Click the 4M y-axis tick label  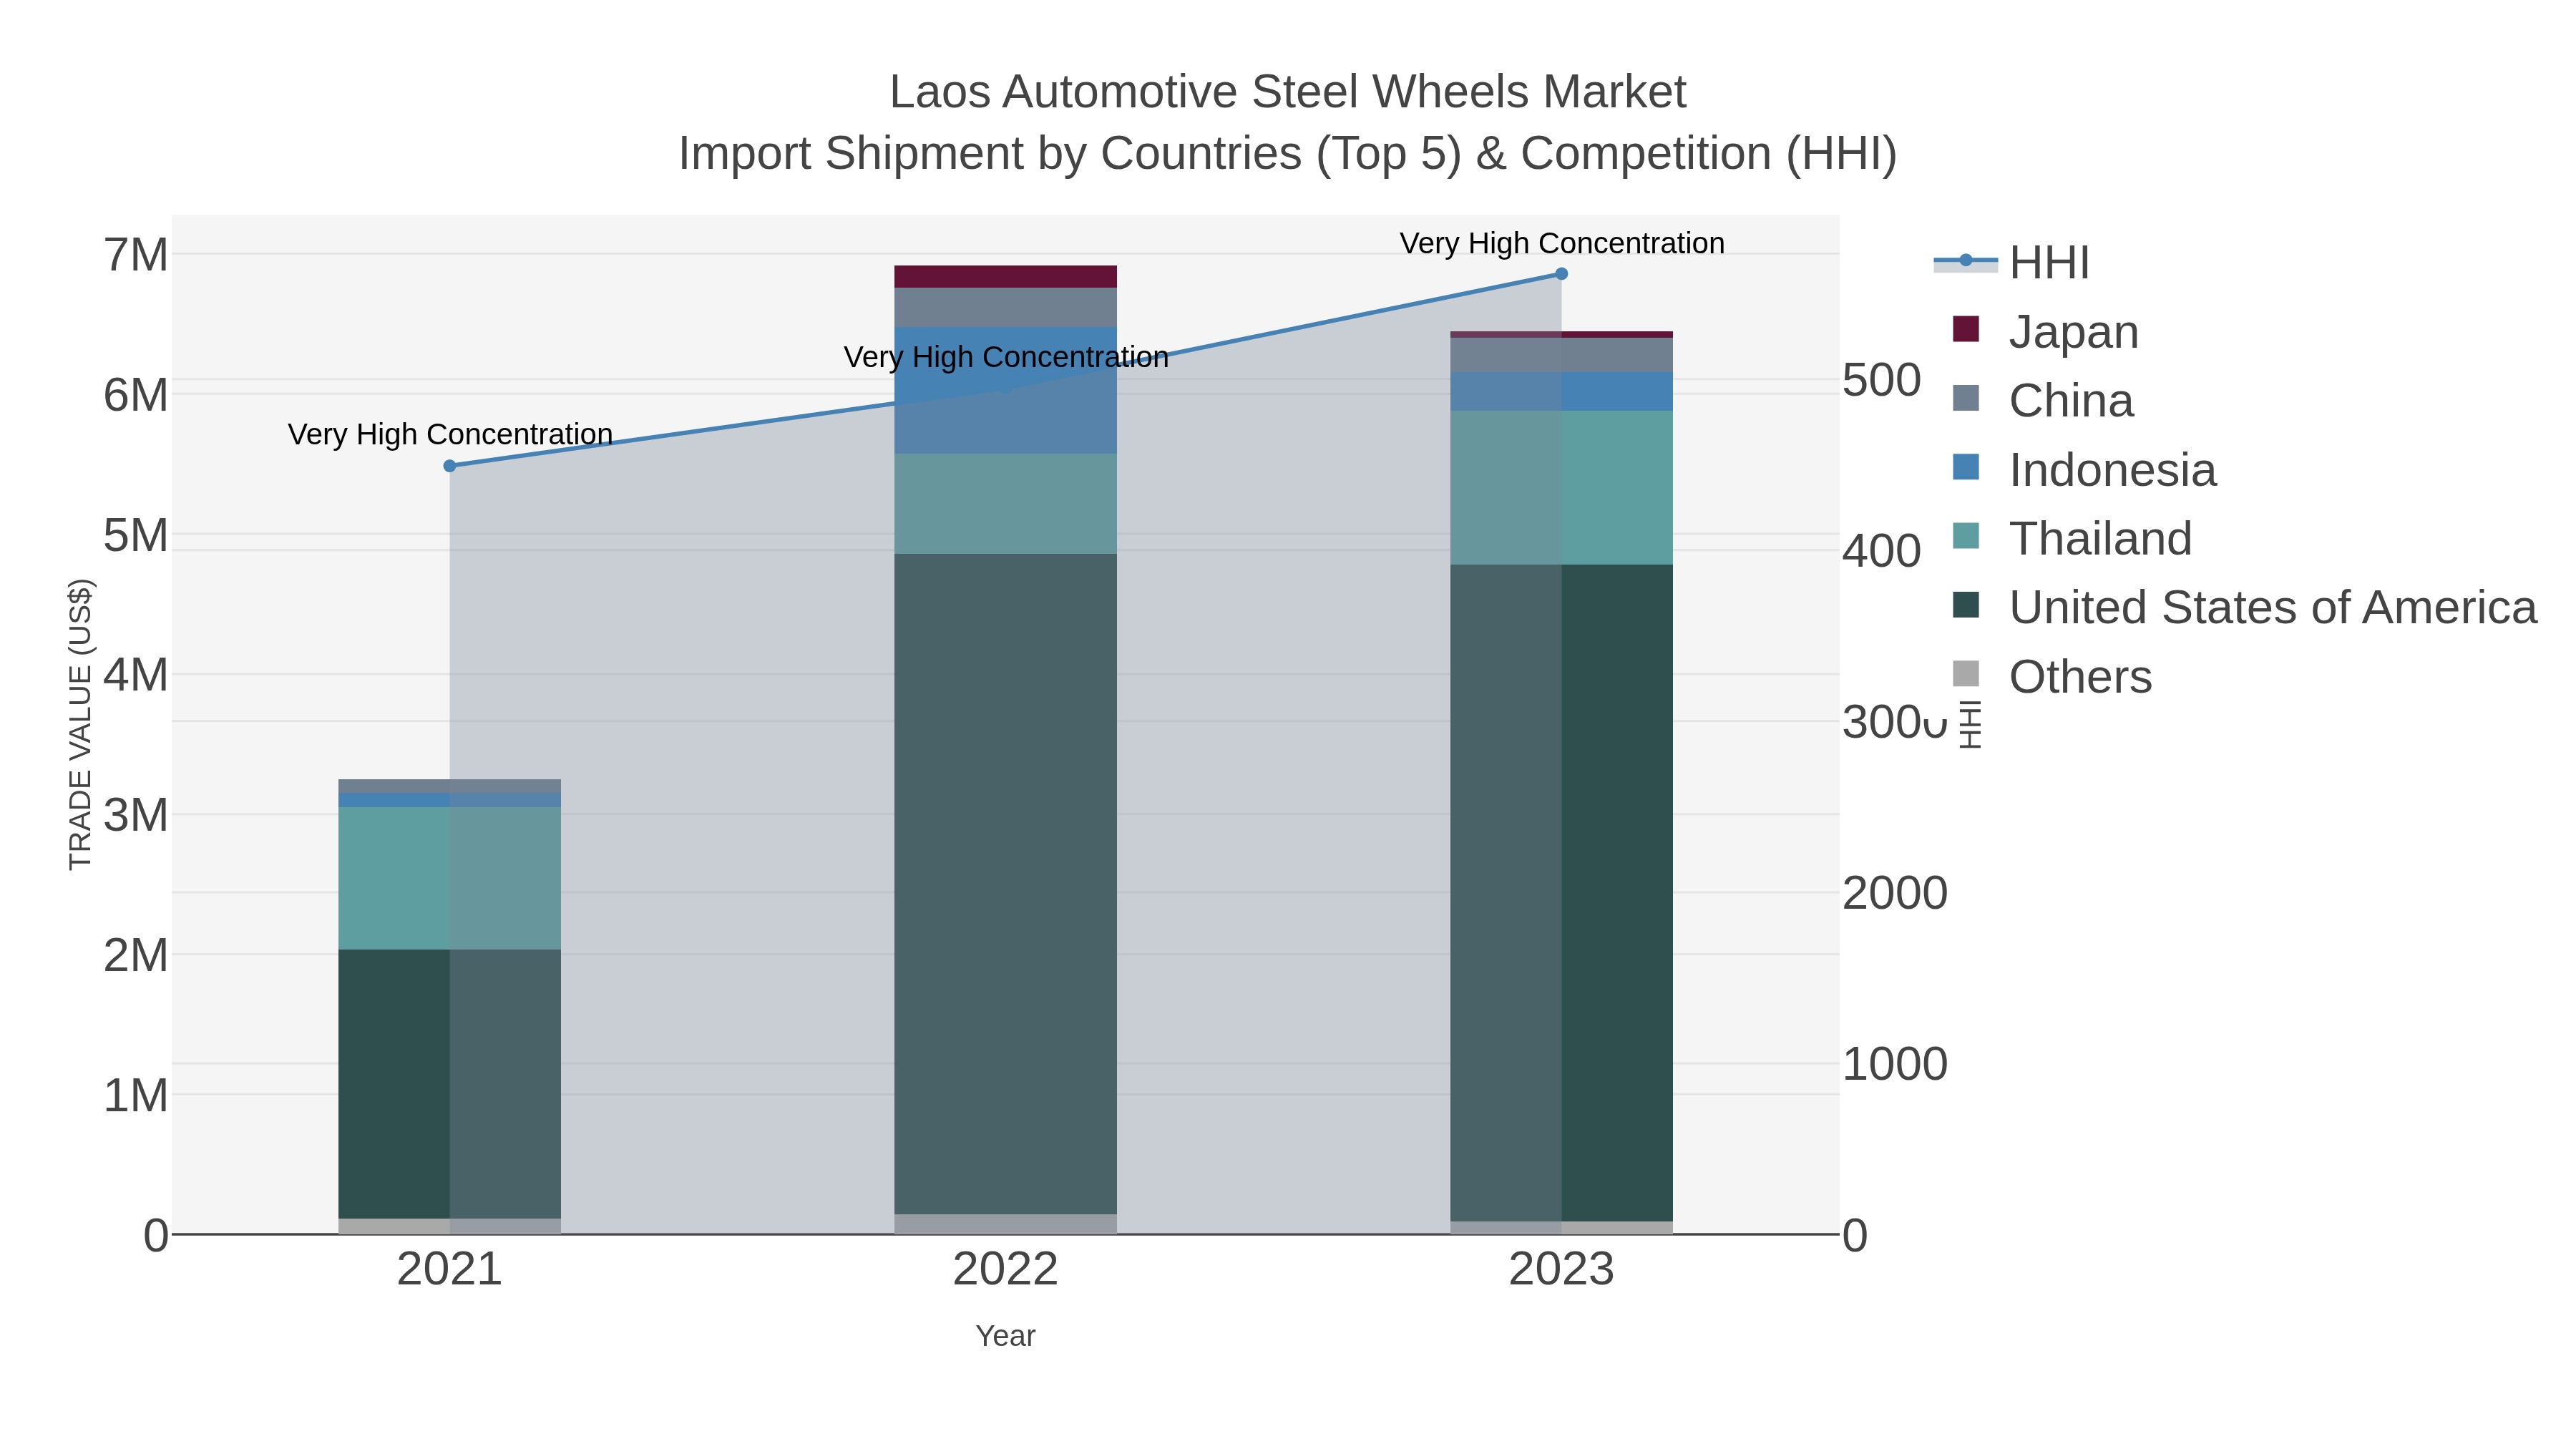coord(136,675)
